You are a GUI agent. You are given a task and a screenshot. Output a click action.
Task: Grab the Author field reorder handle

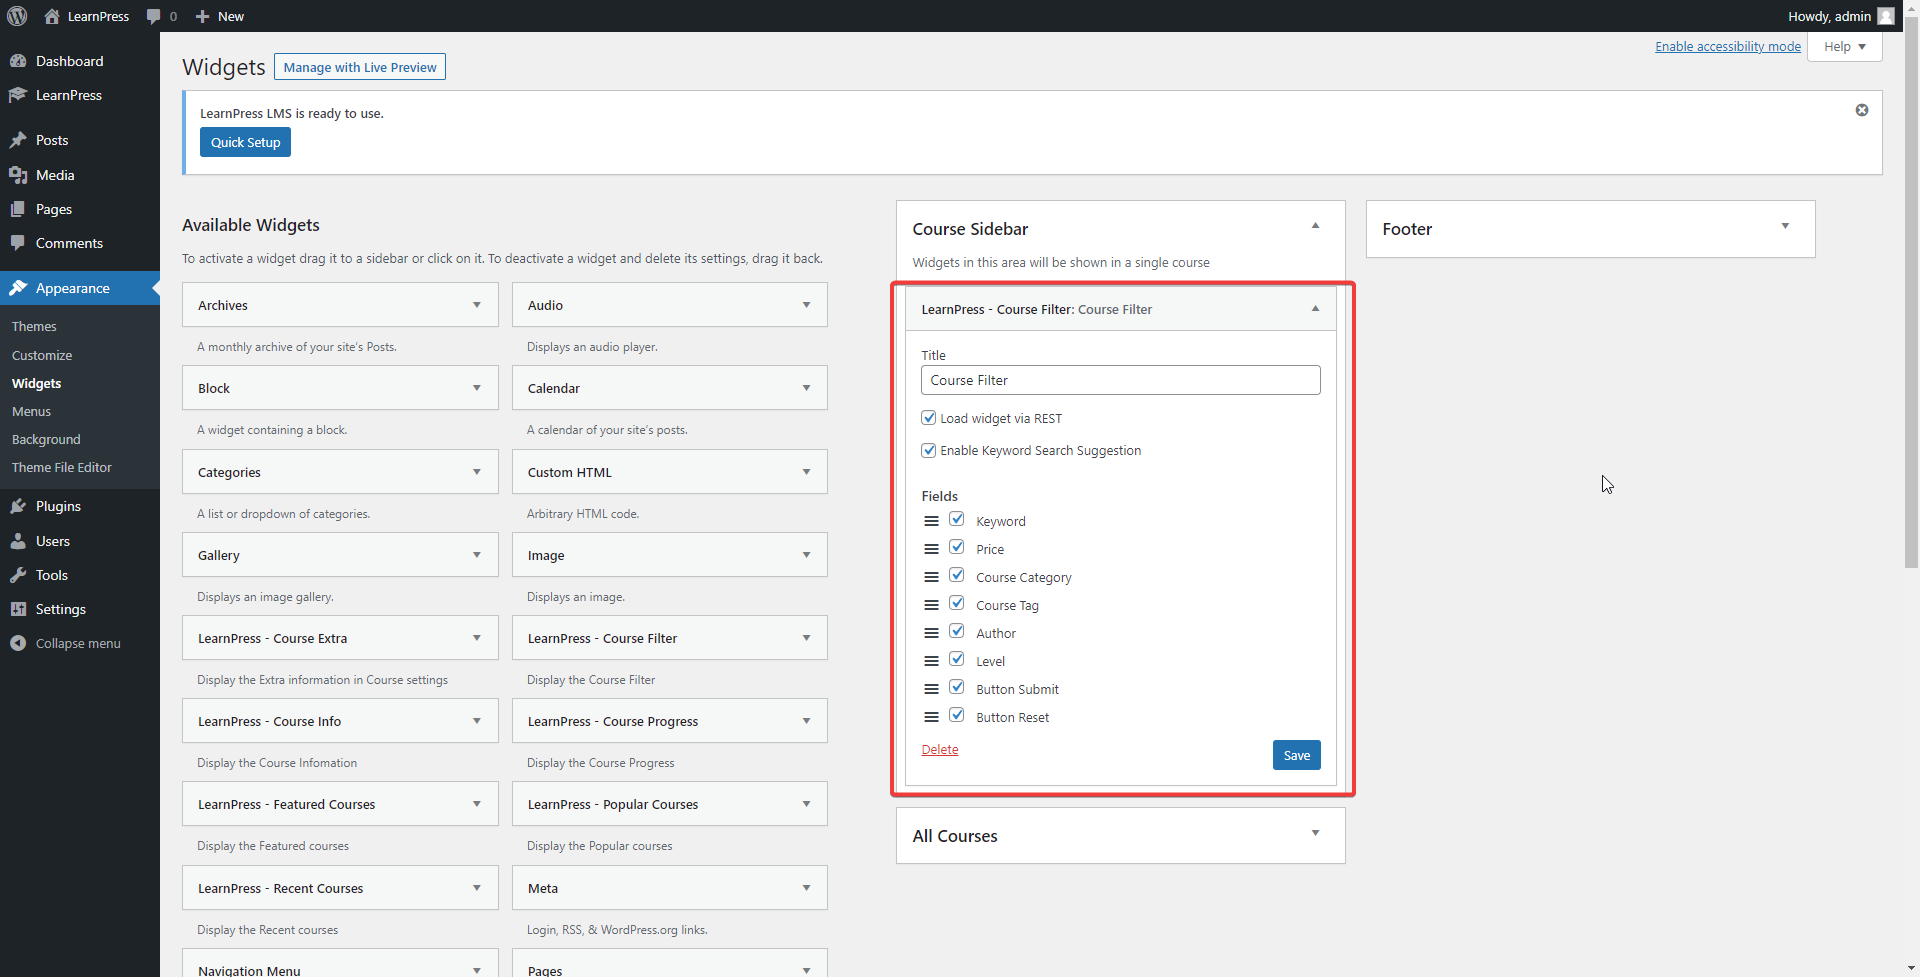point(931,633)
